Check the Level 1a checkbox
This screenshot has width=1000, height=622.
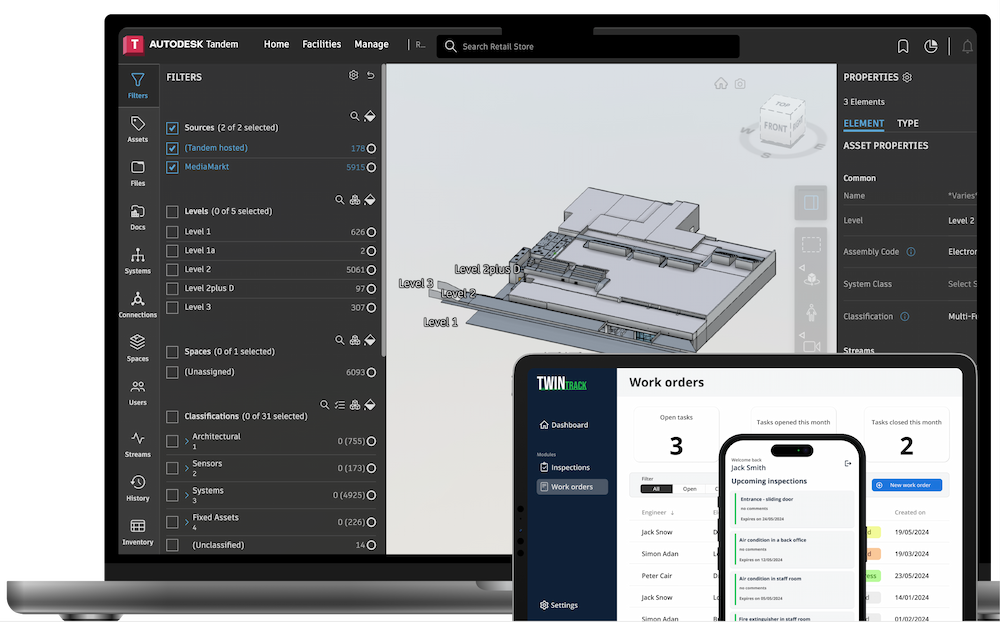click(172, 251)
